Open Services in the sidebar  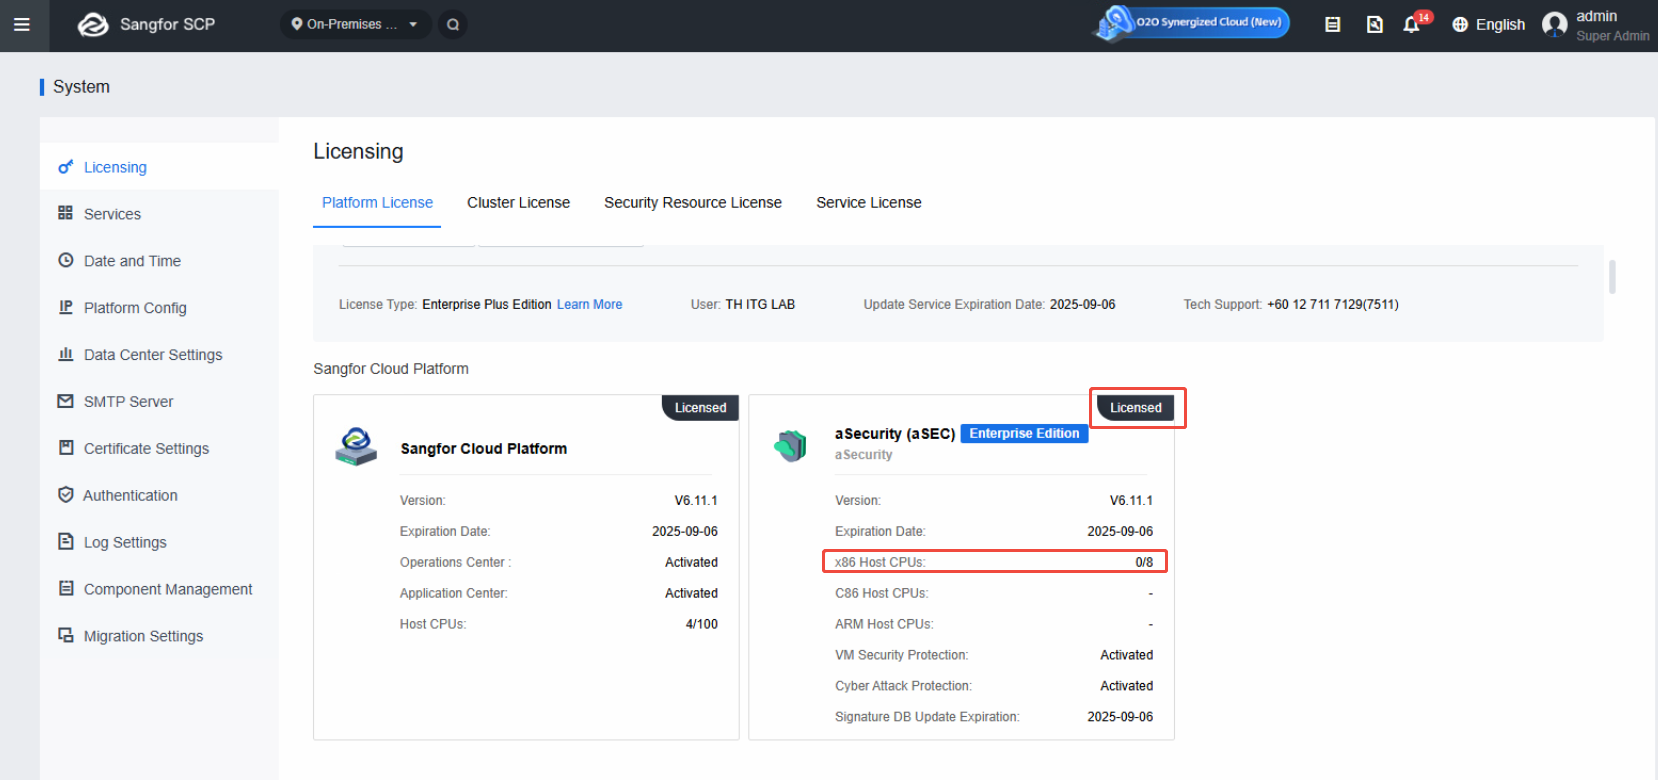click(159, 214)
